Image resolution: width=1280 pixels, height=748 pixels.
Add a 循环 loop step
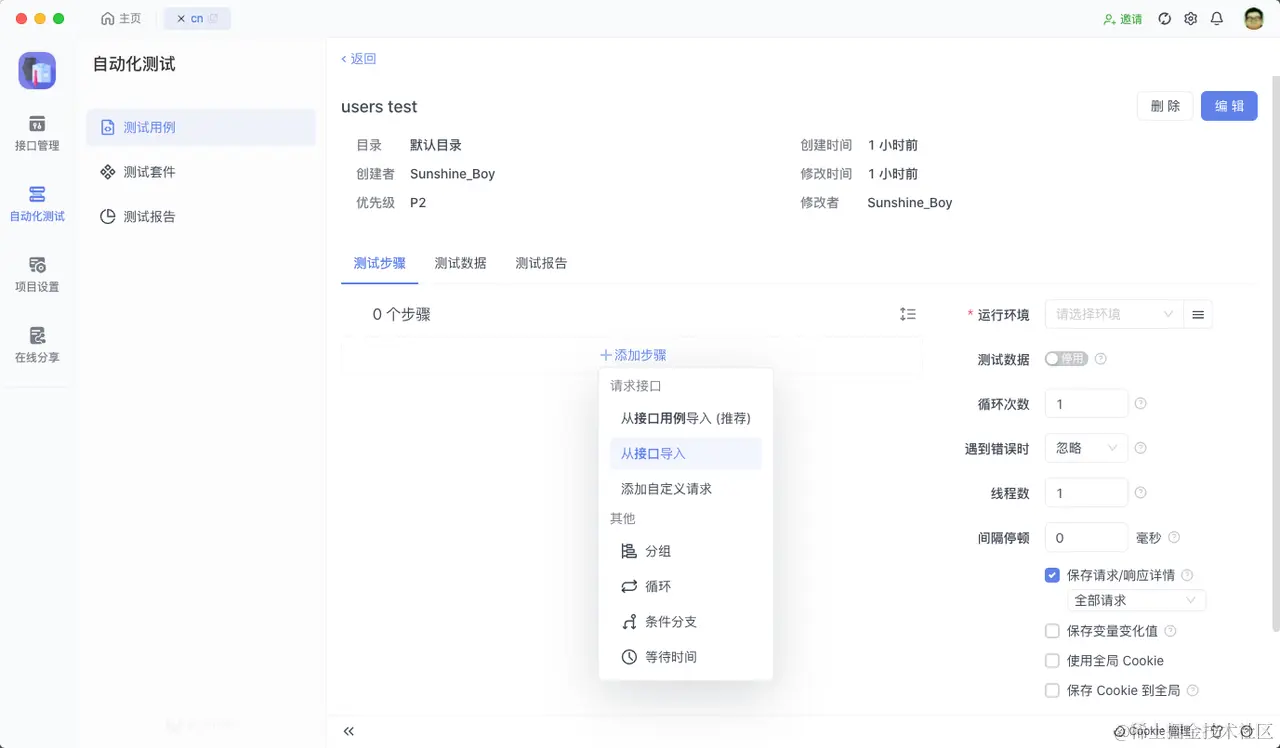tap(685, 586)
